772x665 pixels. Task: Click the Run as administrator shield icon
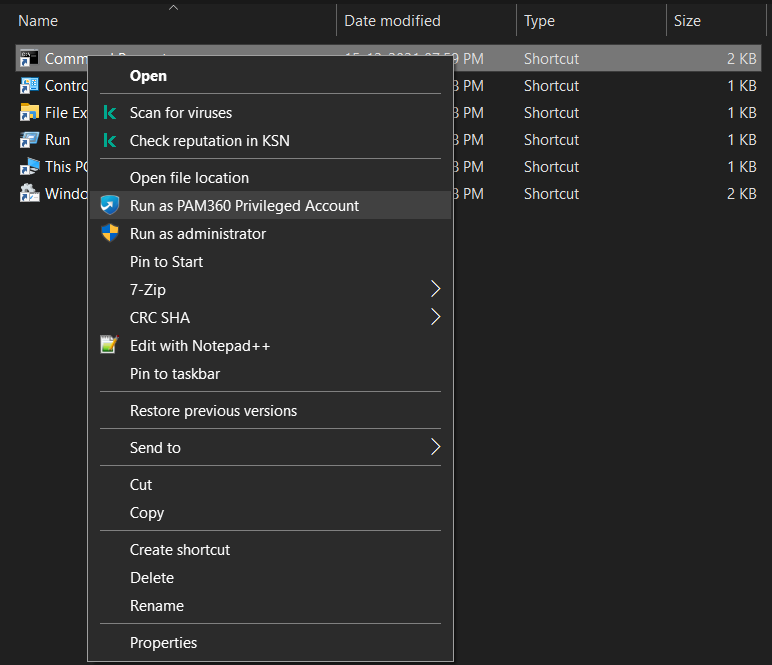click(x=110, y=234)
